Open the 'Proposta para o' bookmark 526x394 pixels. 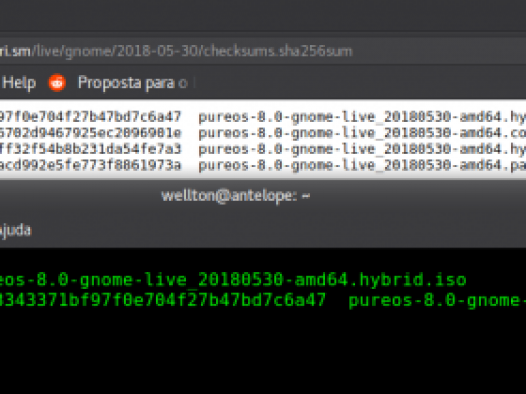[x=133, y=83]
